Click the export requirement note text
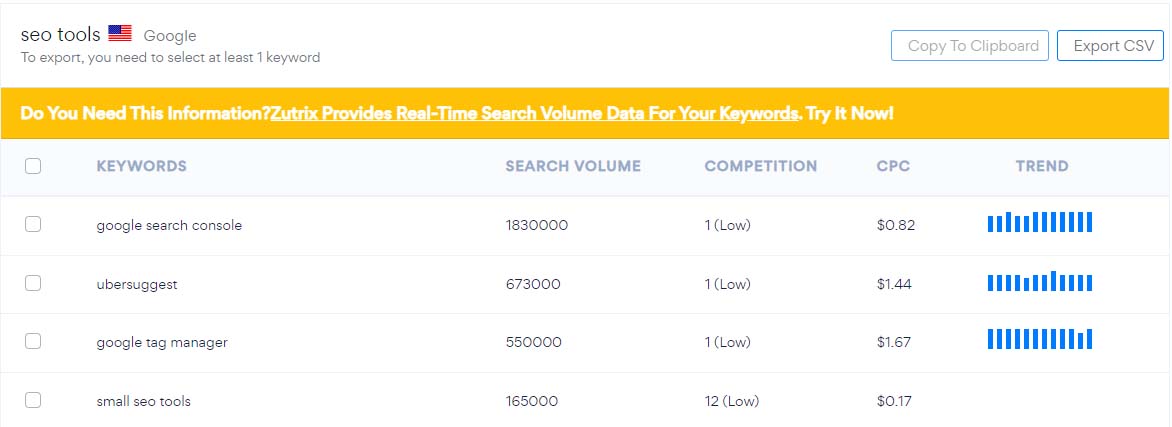The height and width of the screenshot is (427, 1172). tap(170, 58)
